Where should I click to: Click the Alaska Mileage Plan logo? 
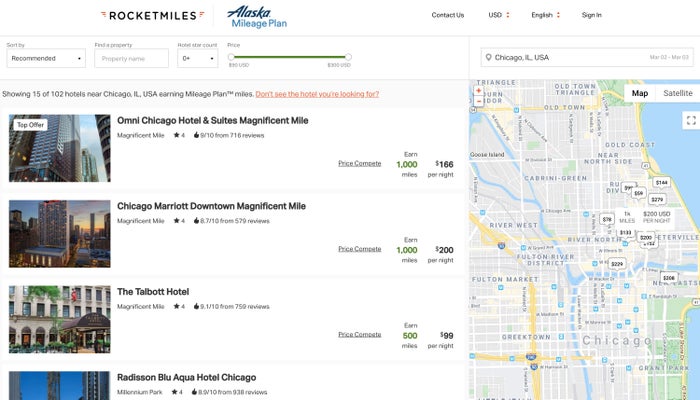258,17
